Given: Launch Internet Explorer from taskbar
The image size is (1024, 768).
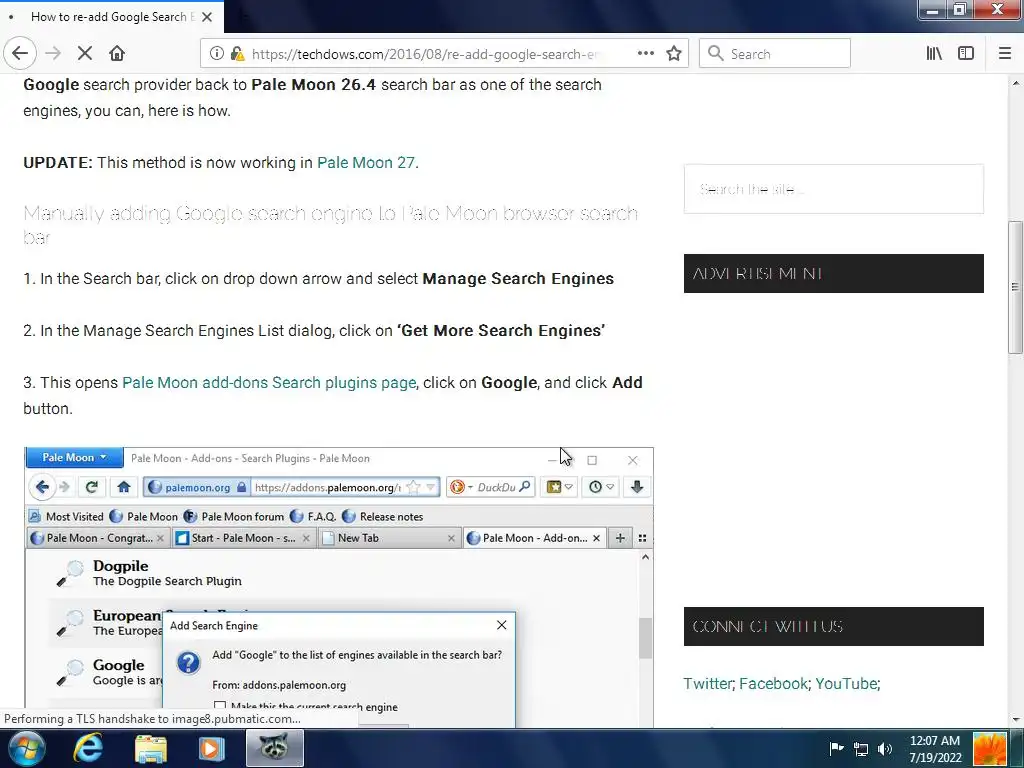Looking at the screenshot, I should click(88, 748).
